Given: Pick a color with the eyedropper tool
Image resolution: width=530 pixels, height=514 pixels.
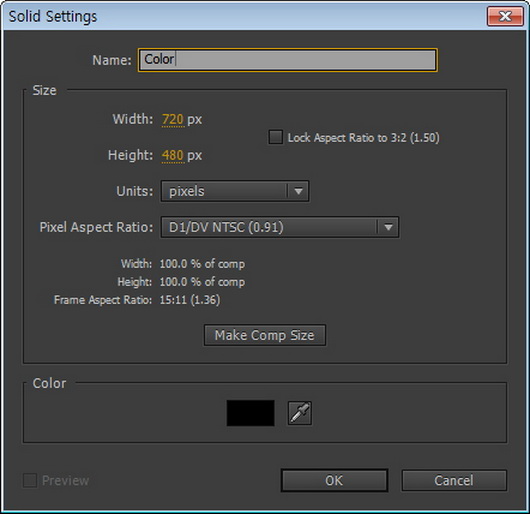Looking at the screenshot, I should point(299,413).
